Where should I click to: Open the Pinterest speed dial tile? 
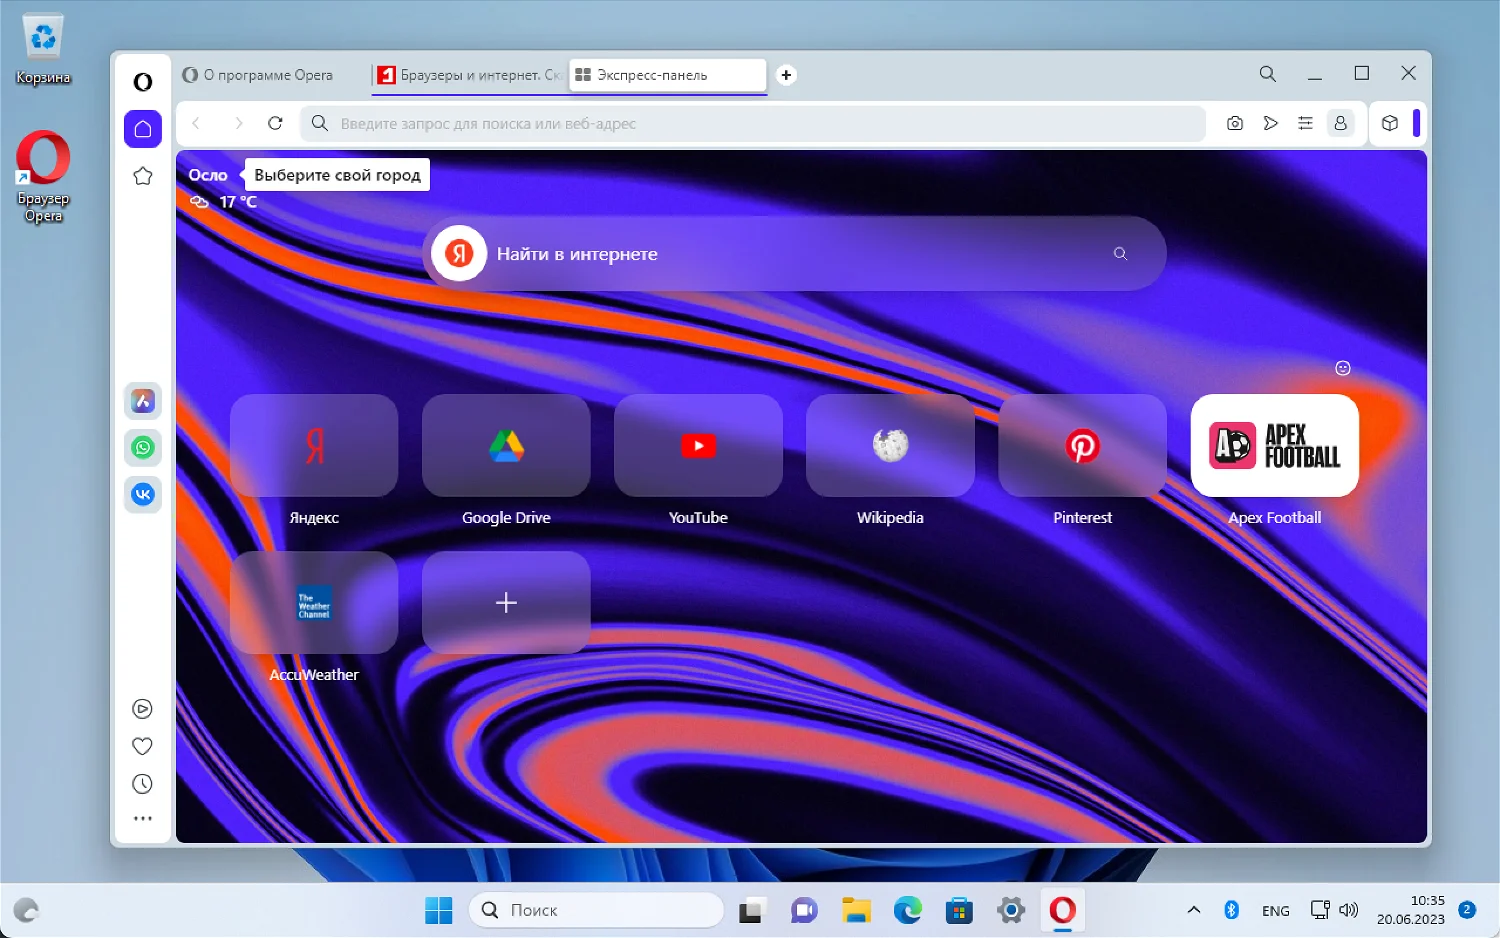1082,446
